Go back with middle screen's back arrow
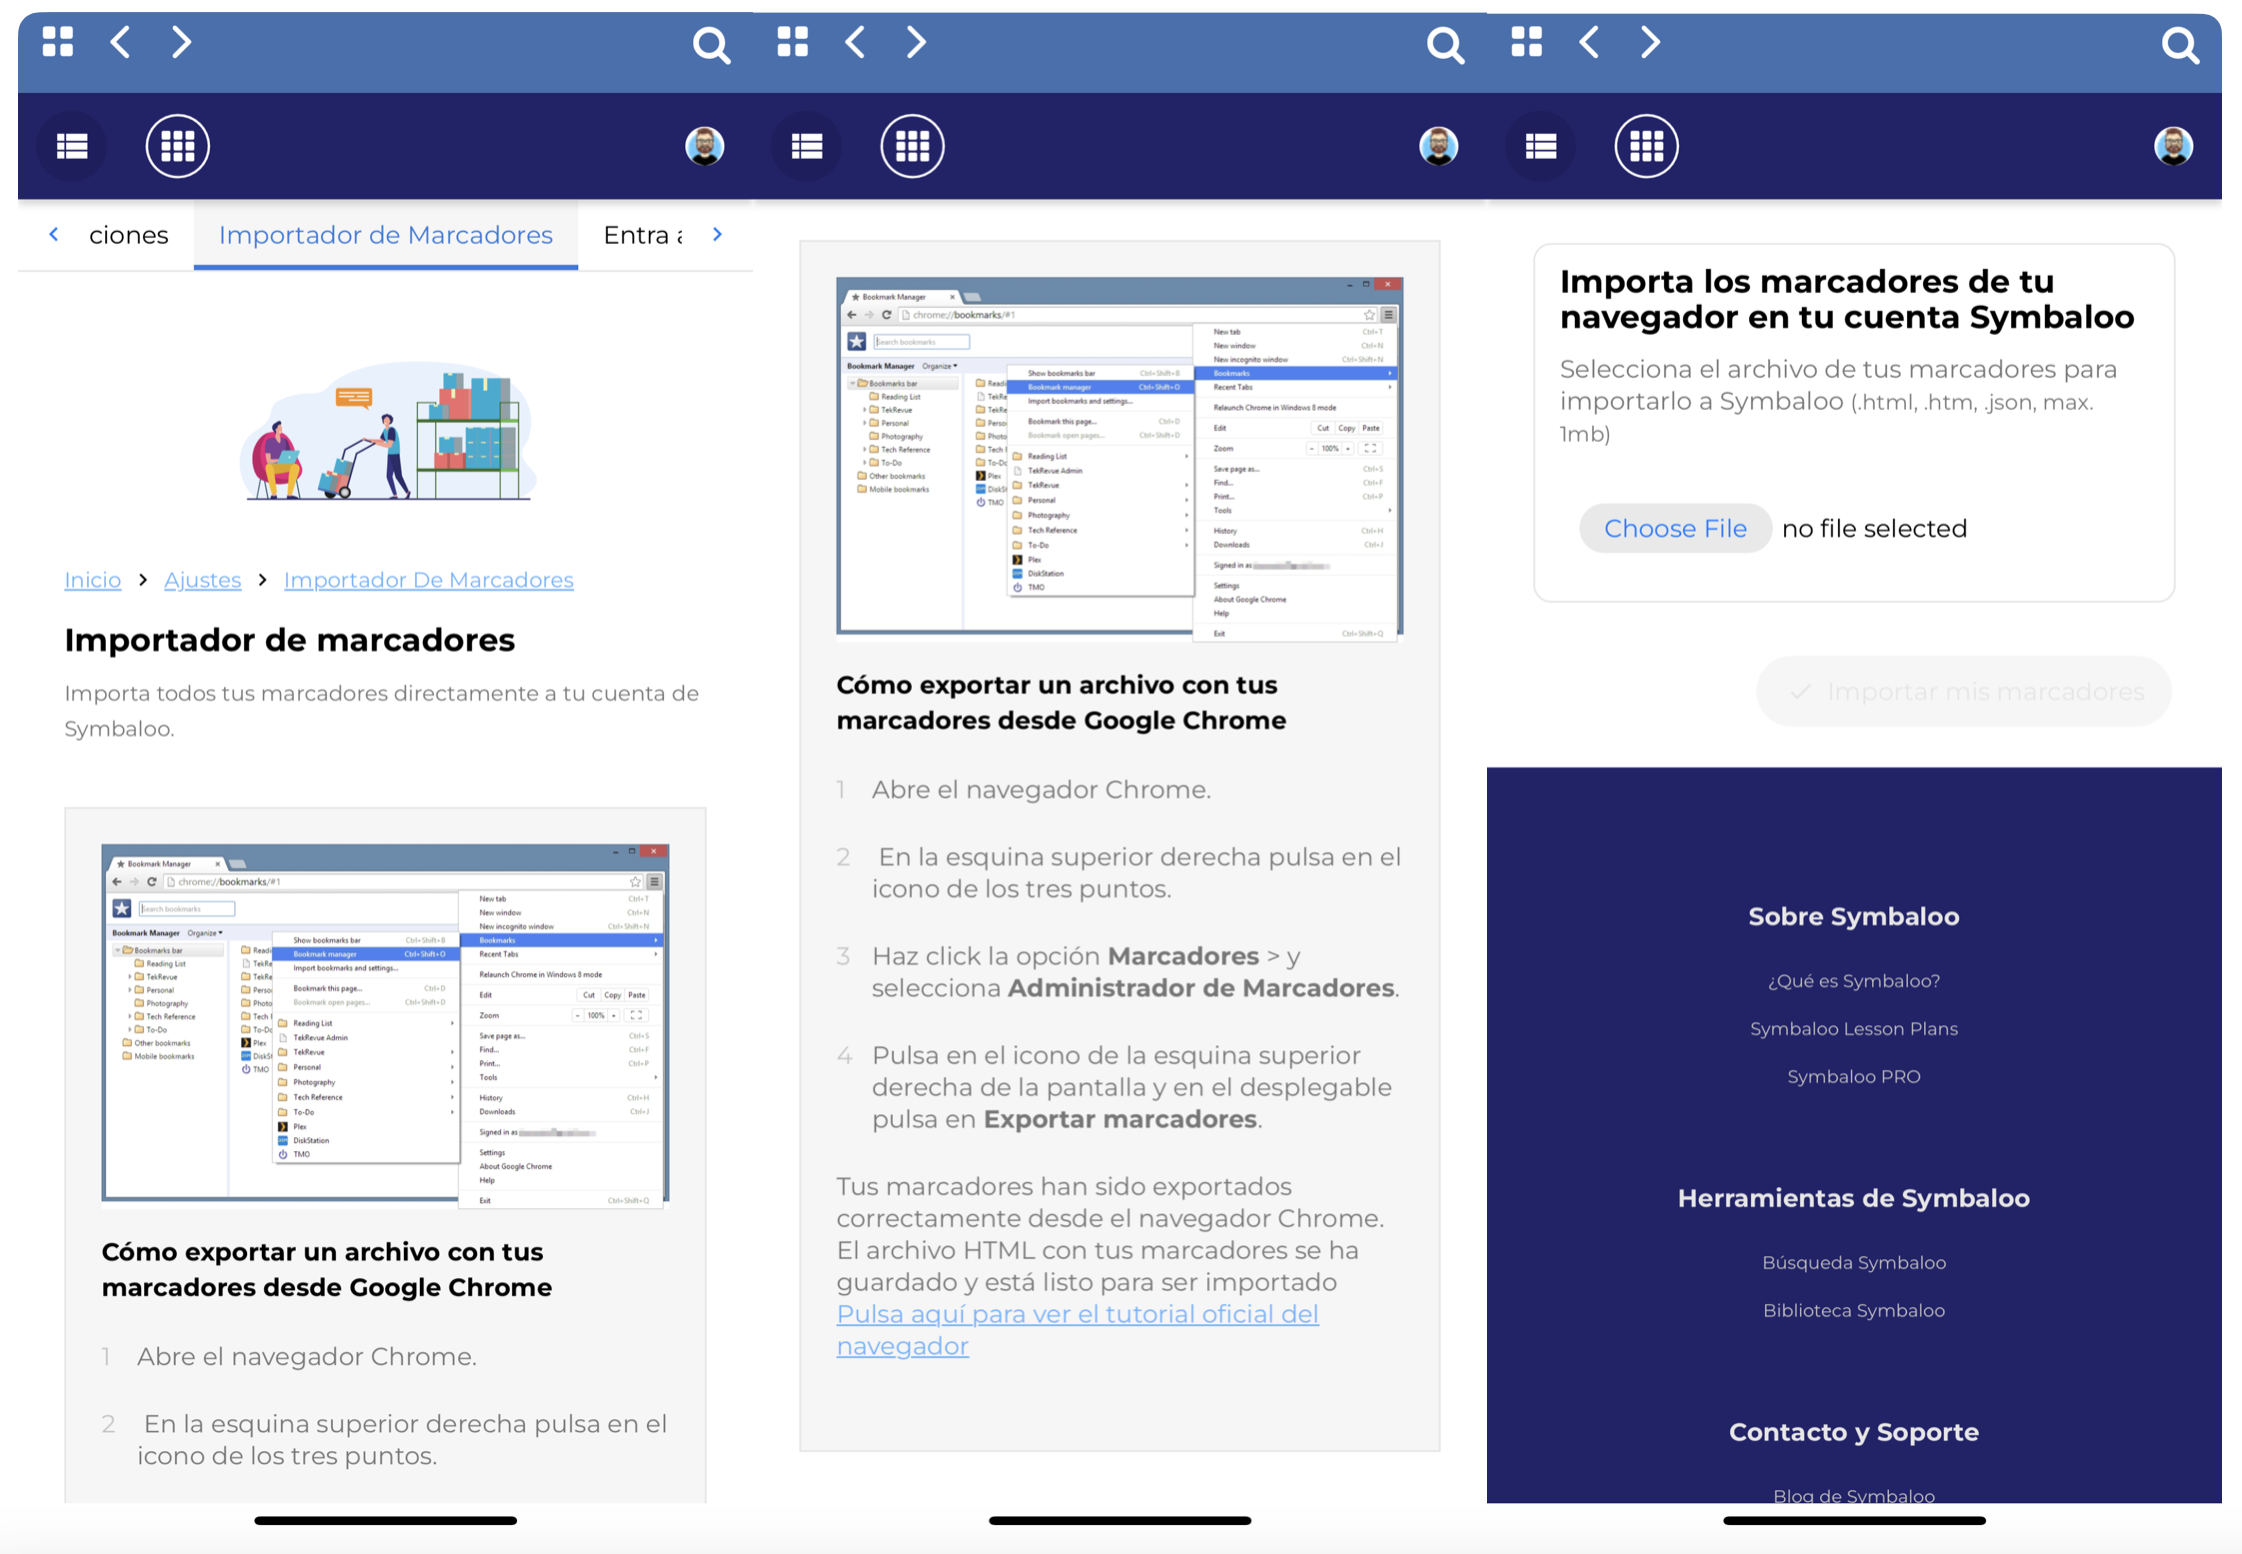 coord(855,42)
